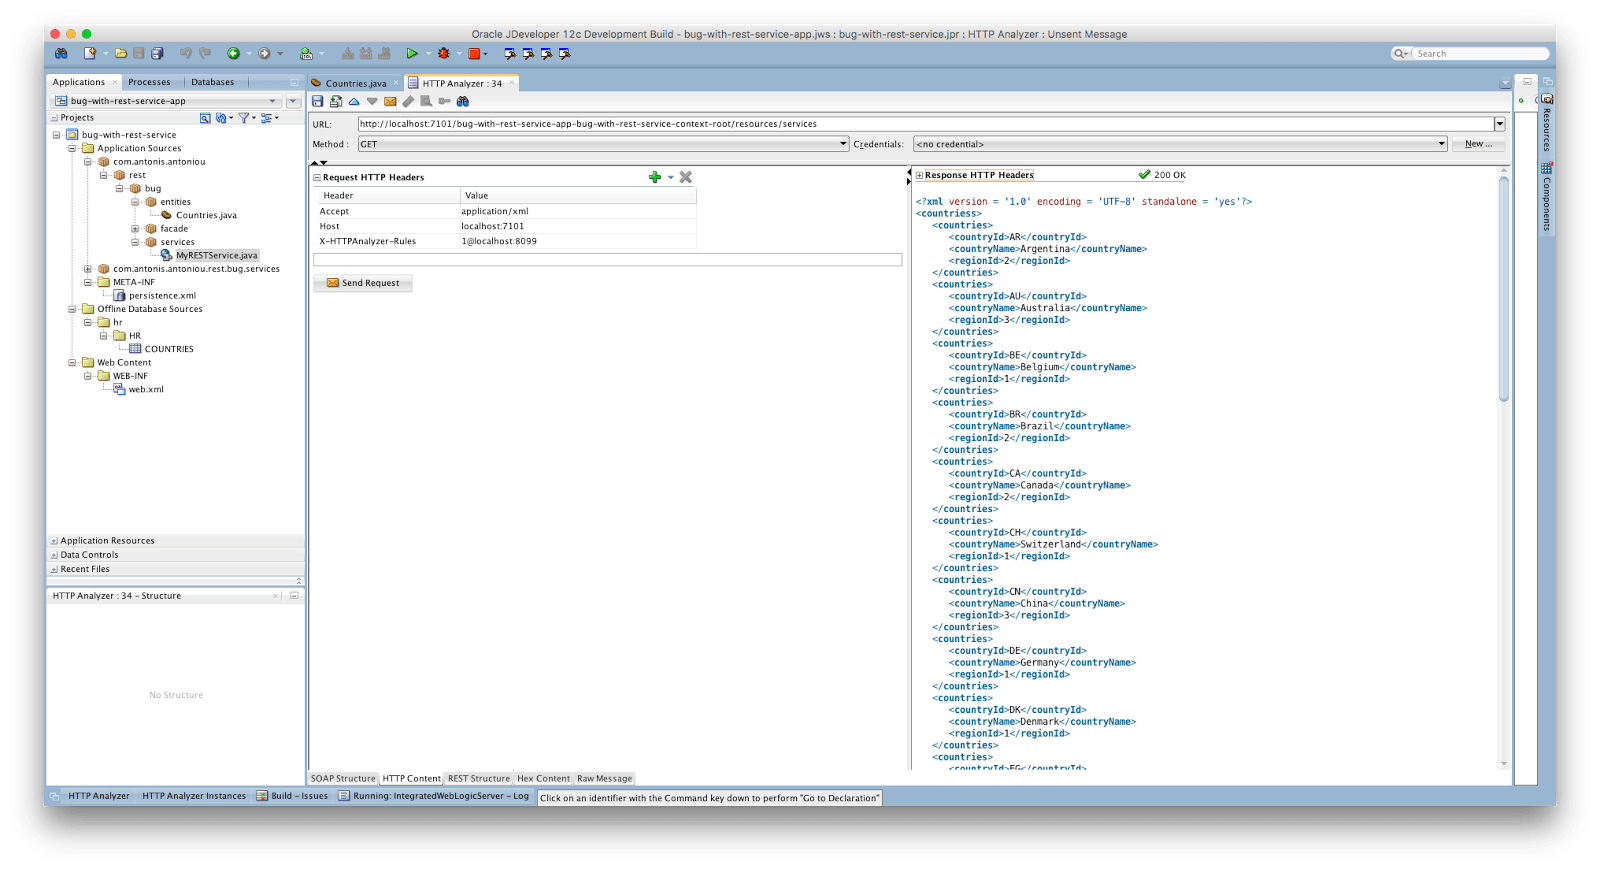Open the Method GET dropdown

pos(603,144)
